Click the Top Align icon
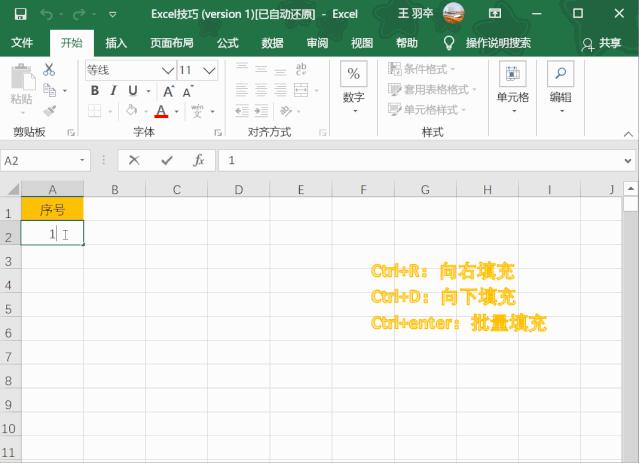This screenshot has height=463, width=639. 242,68
